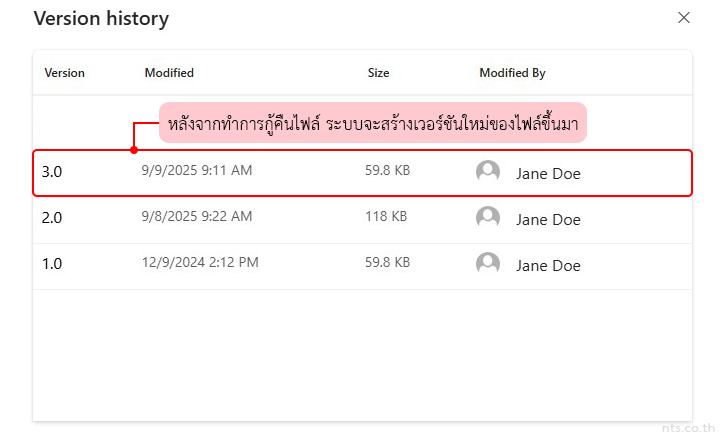Image resolution: width=720 pixels, height=434 pixels.
Task: Sort by the Version column header
Action: [64, 73]
